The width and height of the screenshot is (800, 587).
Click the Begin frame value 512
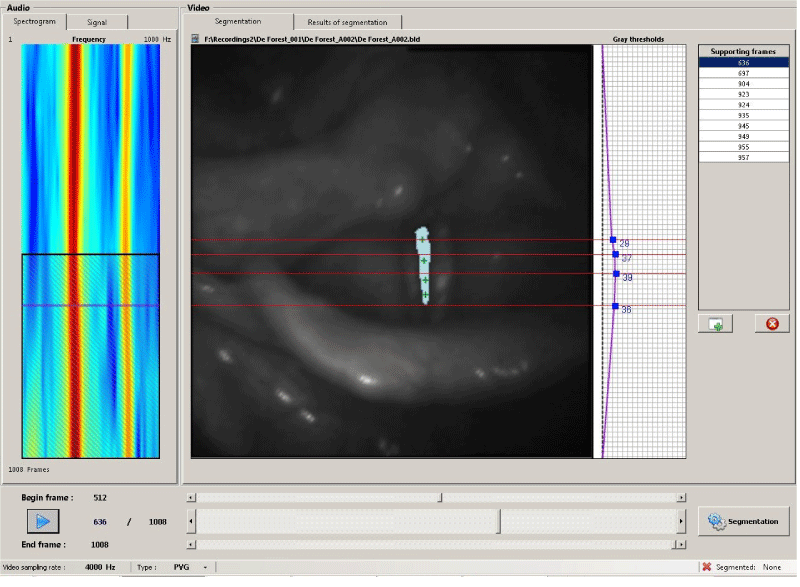tap(100, 498)
